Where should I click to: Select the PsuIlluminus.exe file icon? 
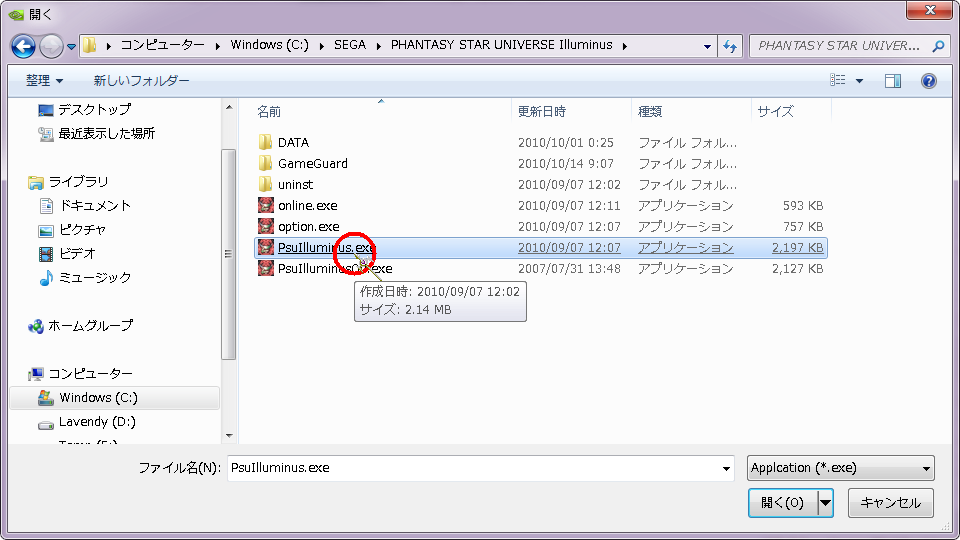[266, 247]
